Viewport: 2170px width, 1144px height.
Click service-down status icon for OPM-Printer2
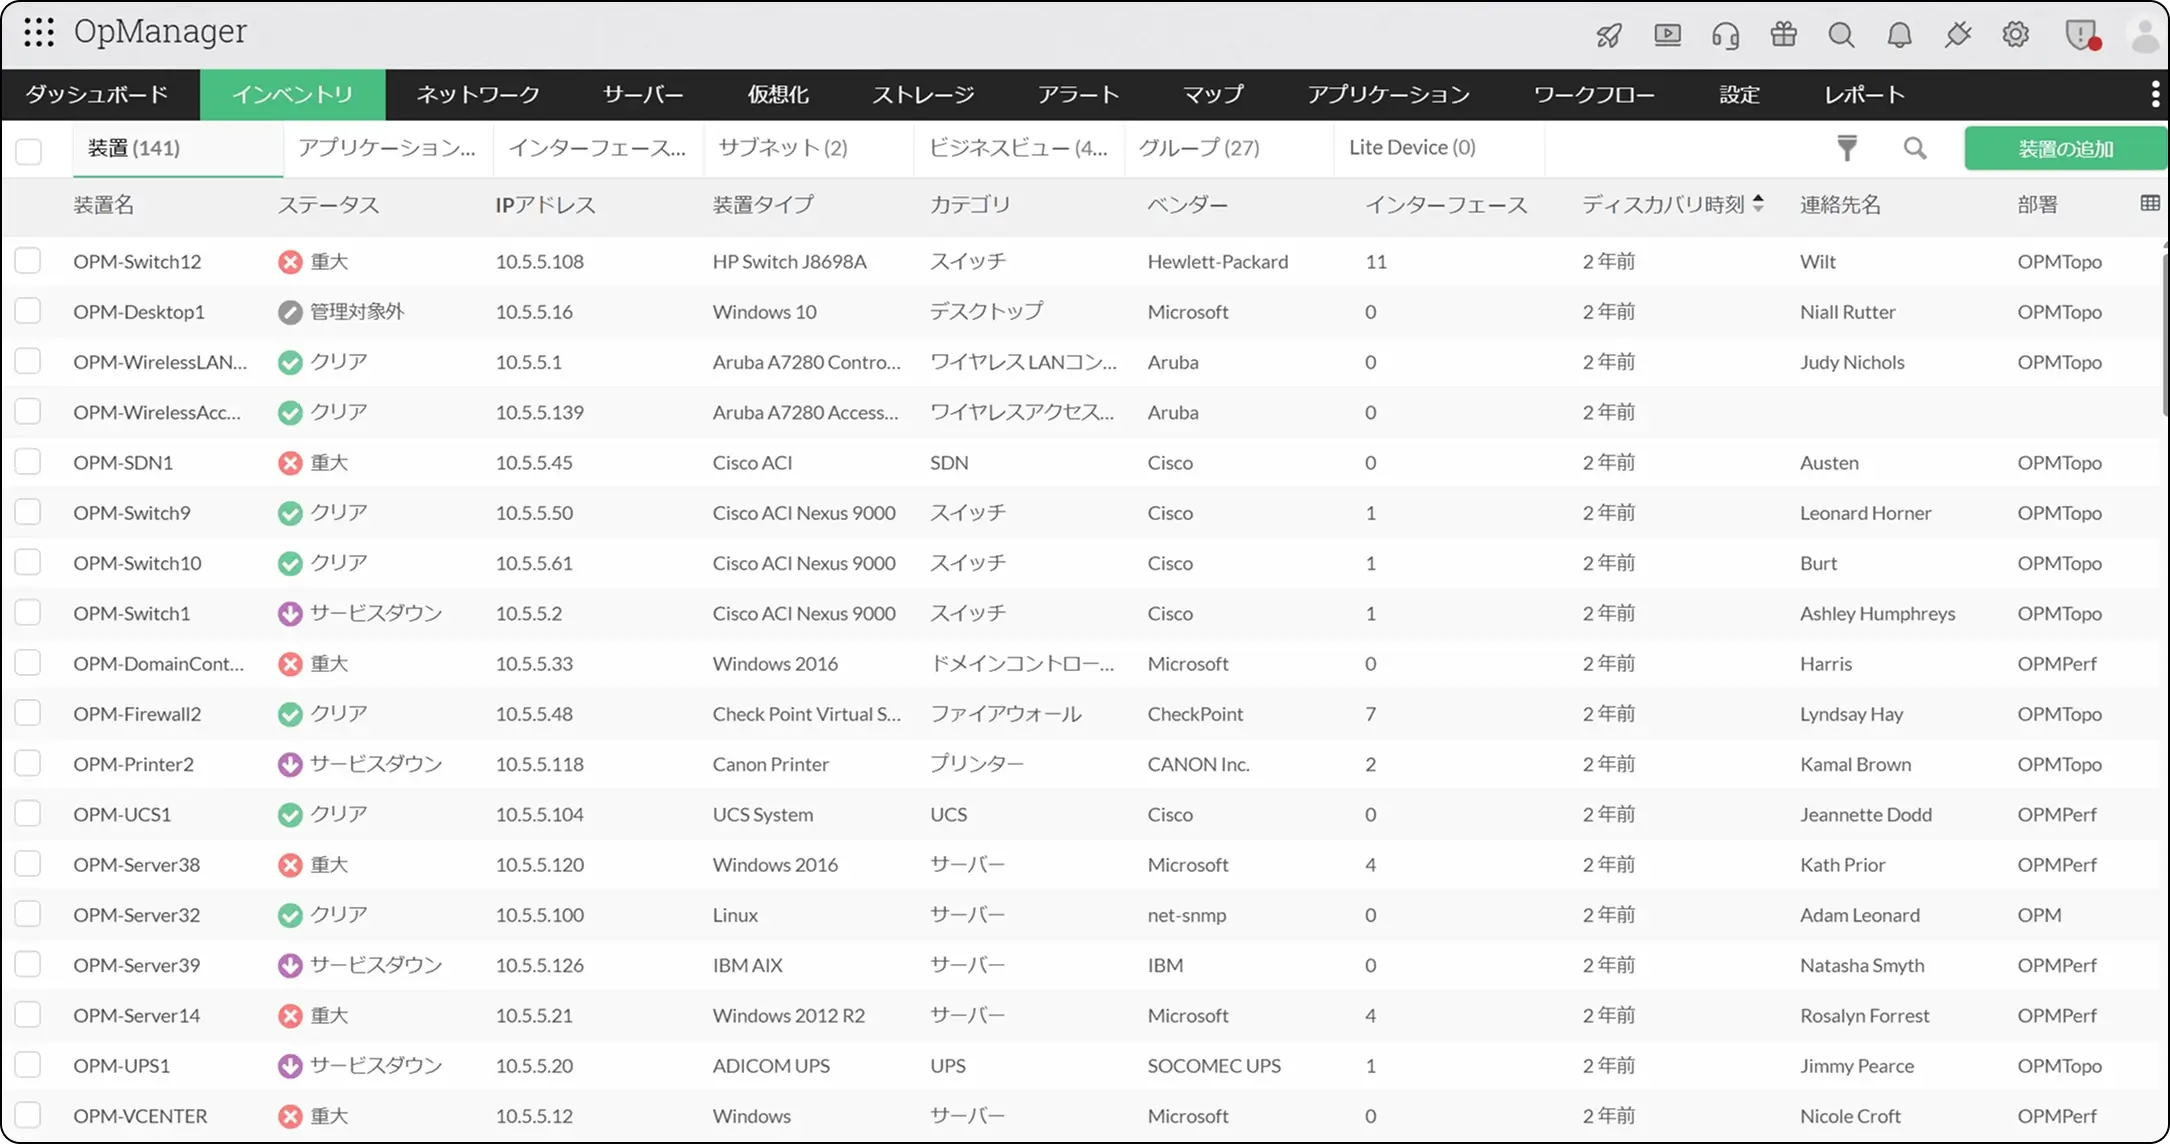[290, 765]
